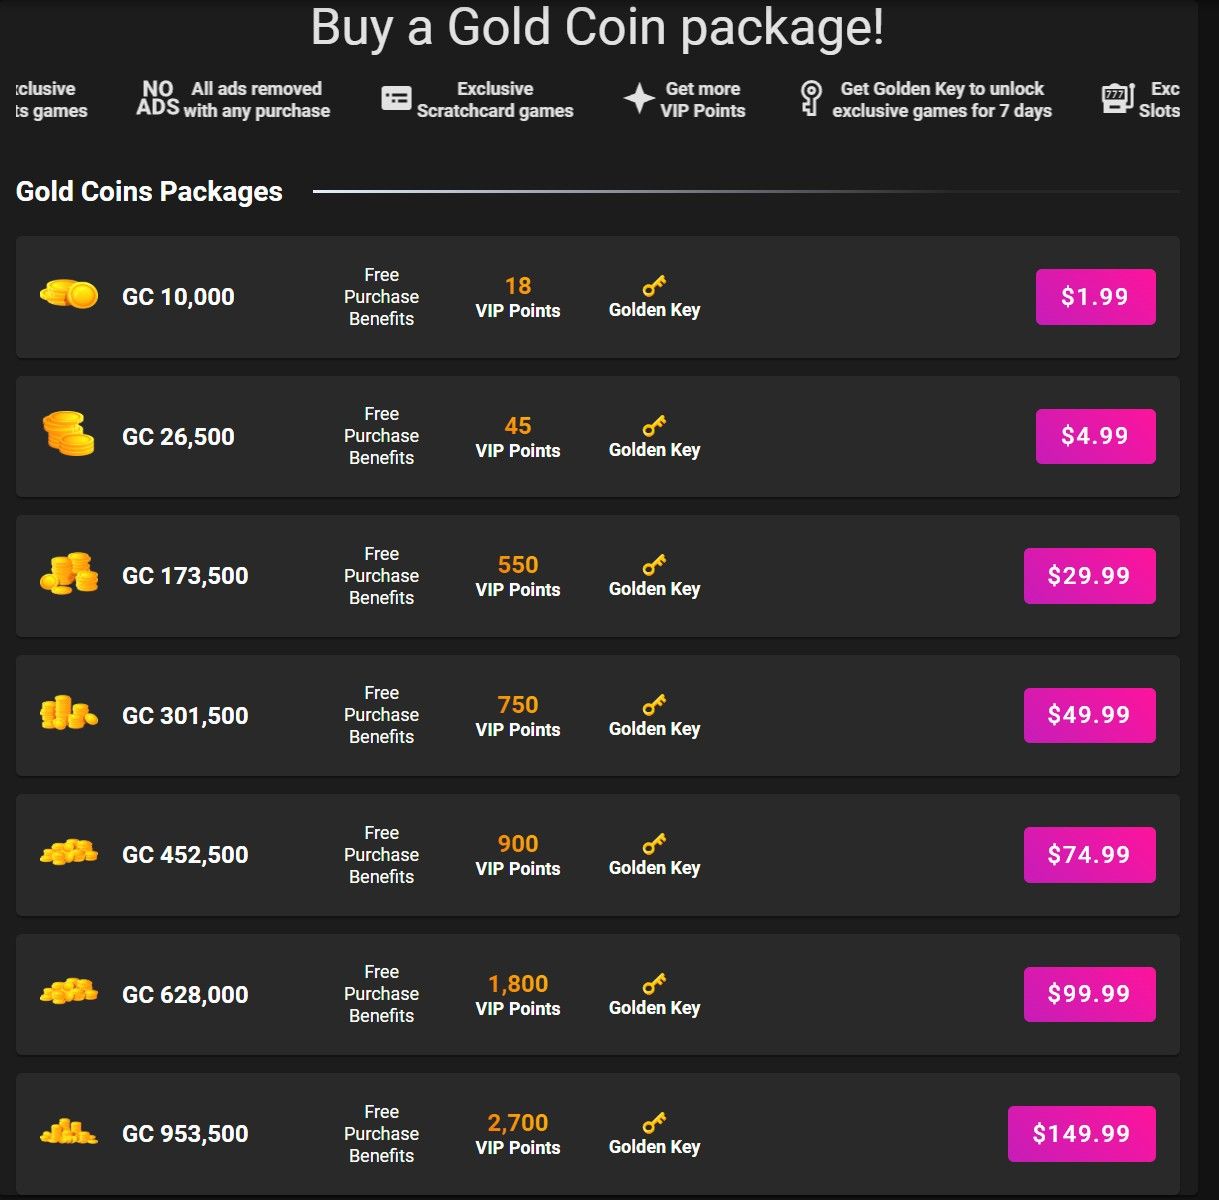Click the gold coin icon for GC 10,000
Image resolution: width=1219 pixels, height=1200 pixels.
click(69, 295)
